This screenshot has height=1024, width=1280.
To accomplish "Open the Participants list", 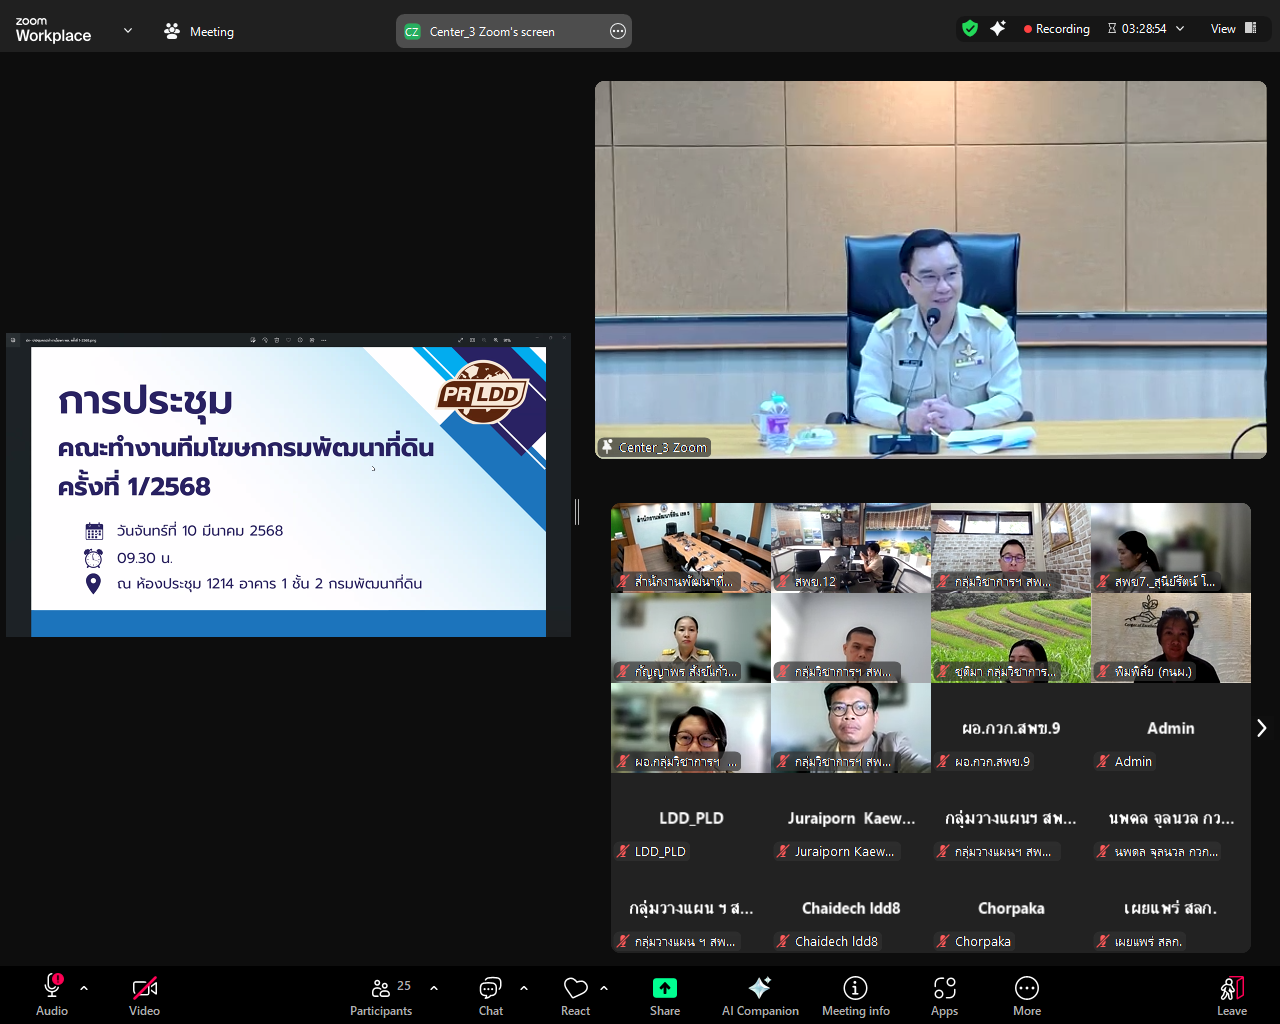I will click(x=381, y=995).
